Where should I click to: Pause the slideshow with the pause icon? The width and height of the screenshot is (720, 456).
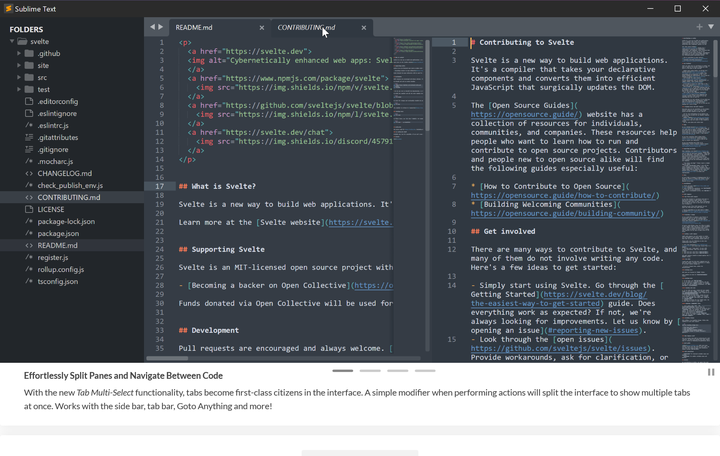[711, 372]
